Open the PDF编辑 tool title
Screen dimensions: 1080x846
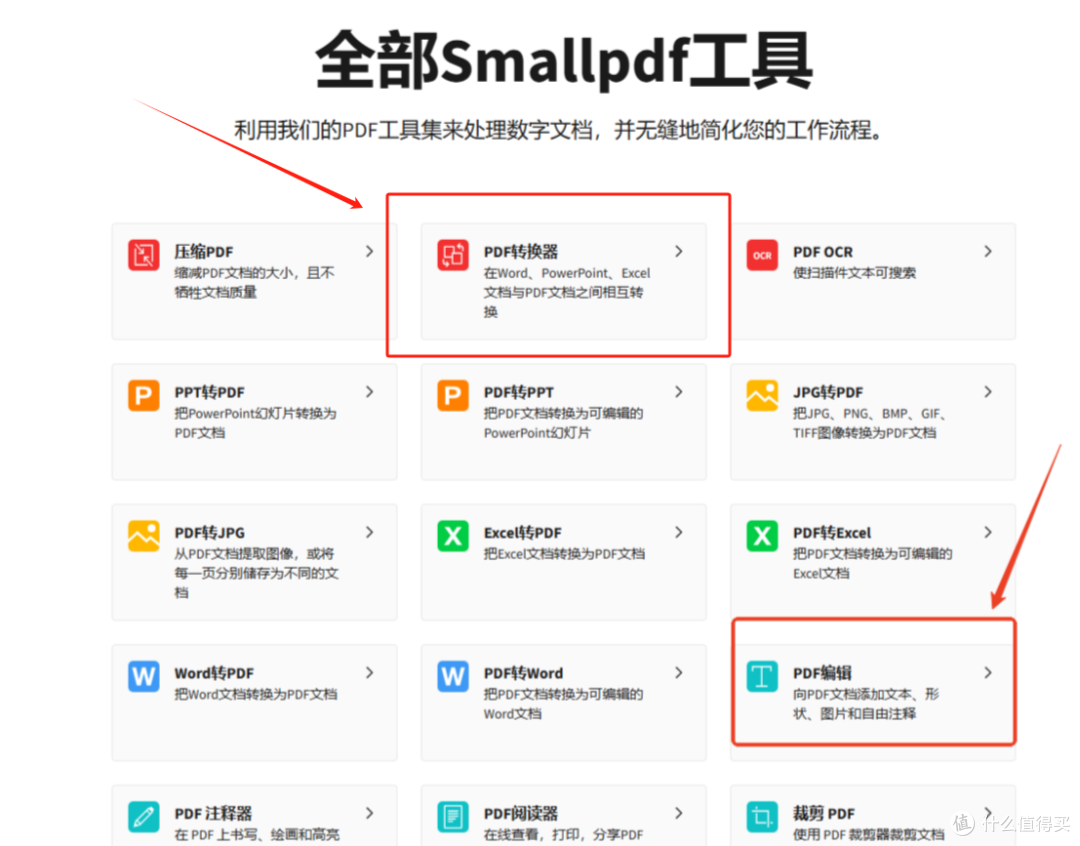click(x=822, y=674)
